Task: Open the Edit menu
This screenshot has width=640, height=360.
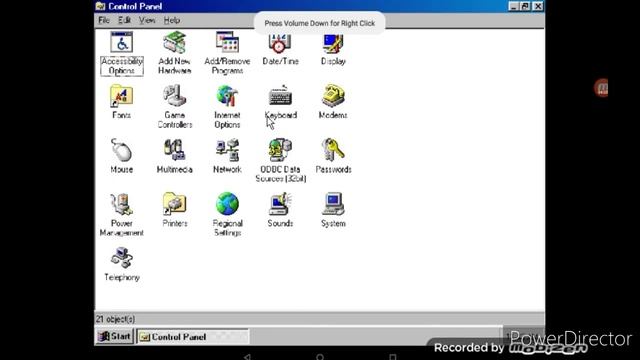Action: pyautogui.click(x=124, y=20)
